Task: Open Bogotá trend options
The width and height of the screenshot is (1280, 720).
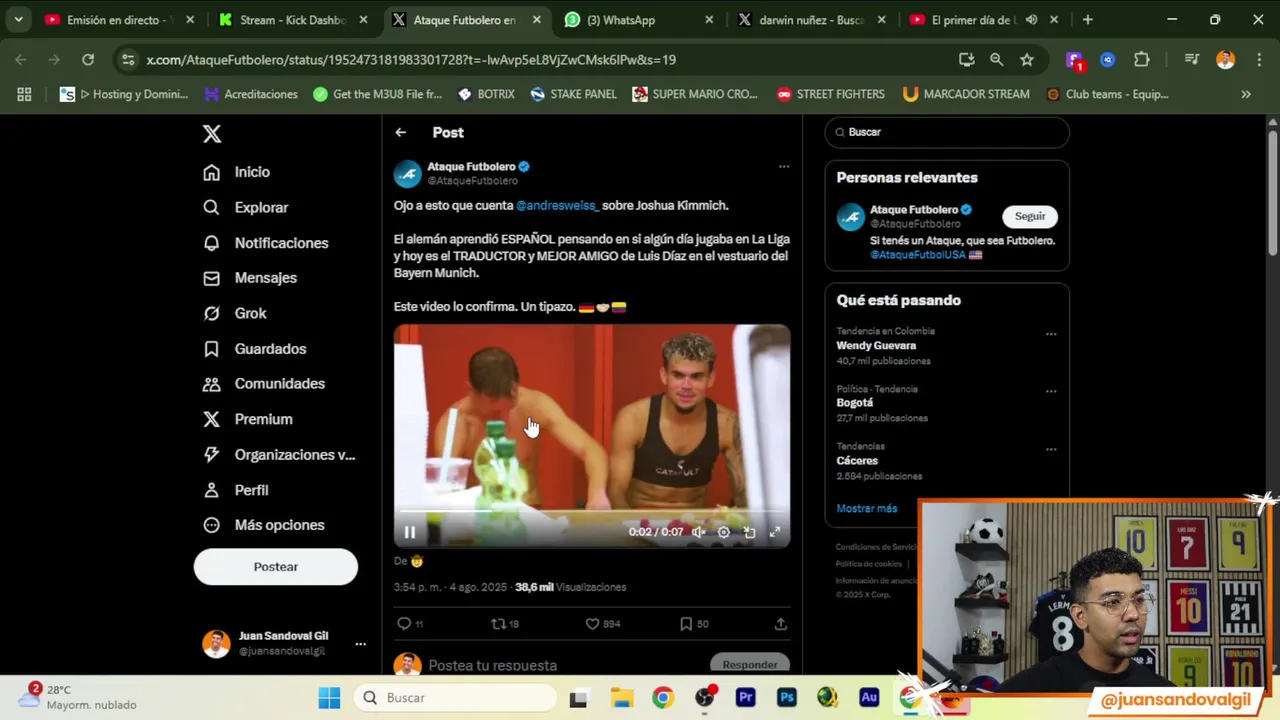Action: [1051, 391]
